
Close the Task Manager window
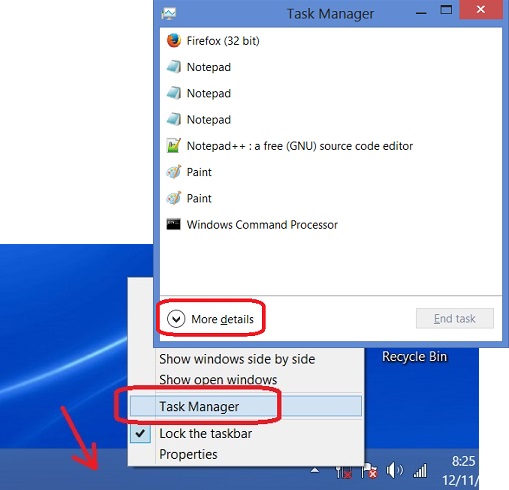pos(481,9)
